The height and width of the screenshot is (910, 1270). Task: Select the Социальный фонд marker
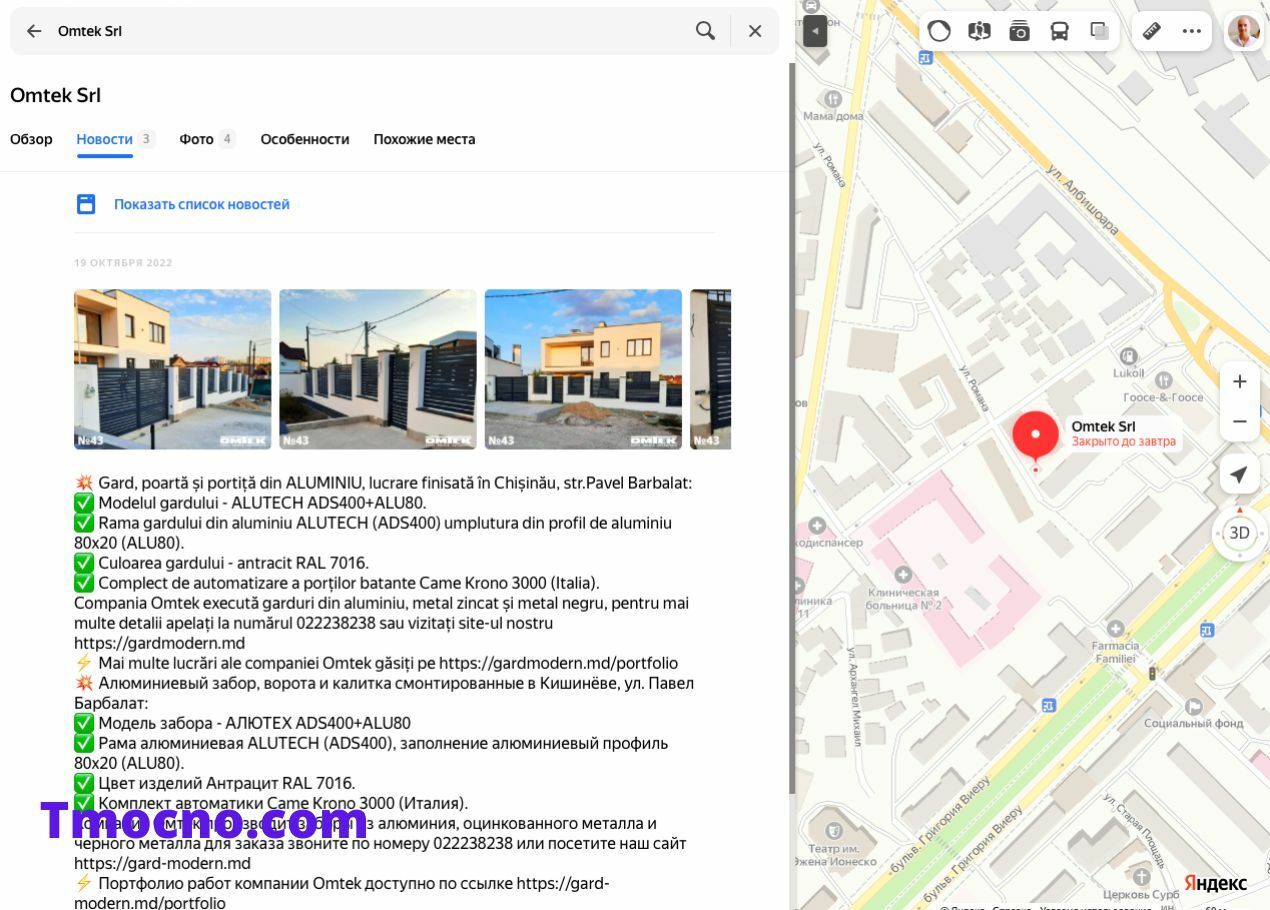pos(1193,707)
